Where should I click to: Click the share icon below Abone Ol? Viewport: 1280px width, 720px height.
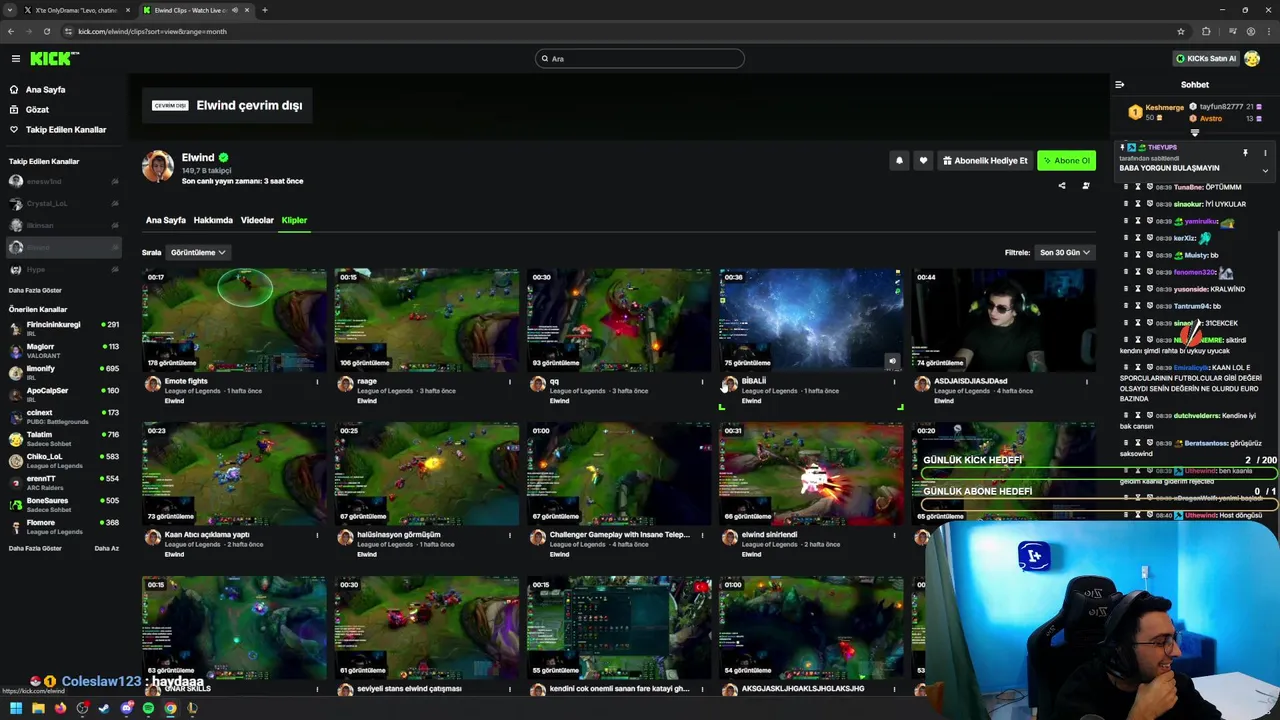pos(1062,186)
